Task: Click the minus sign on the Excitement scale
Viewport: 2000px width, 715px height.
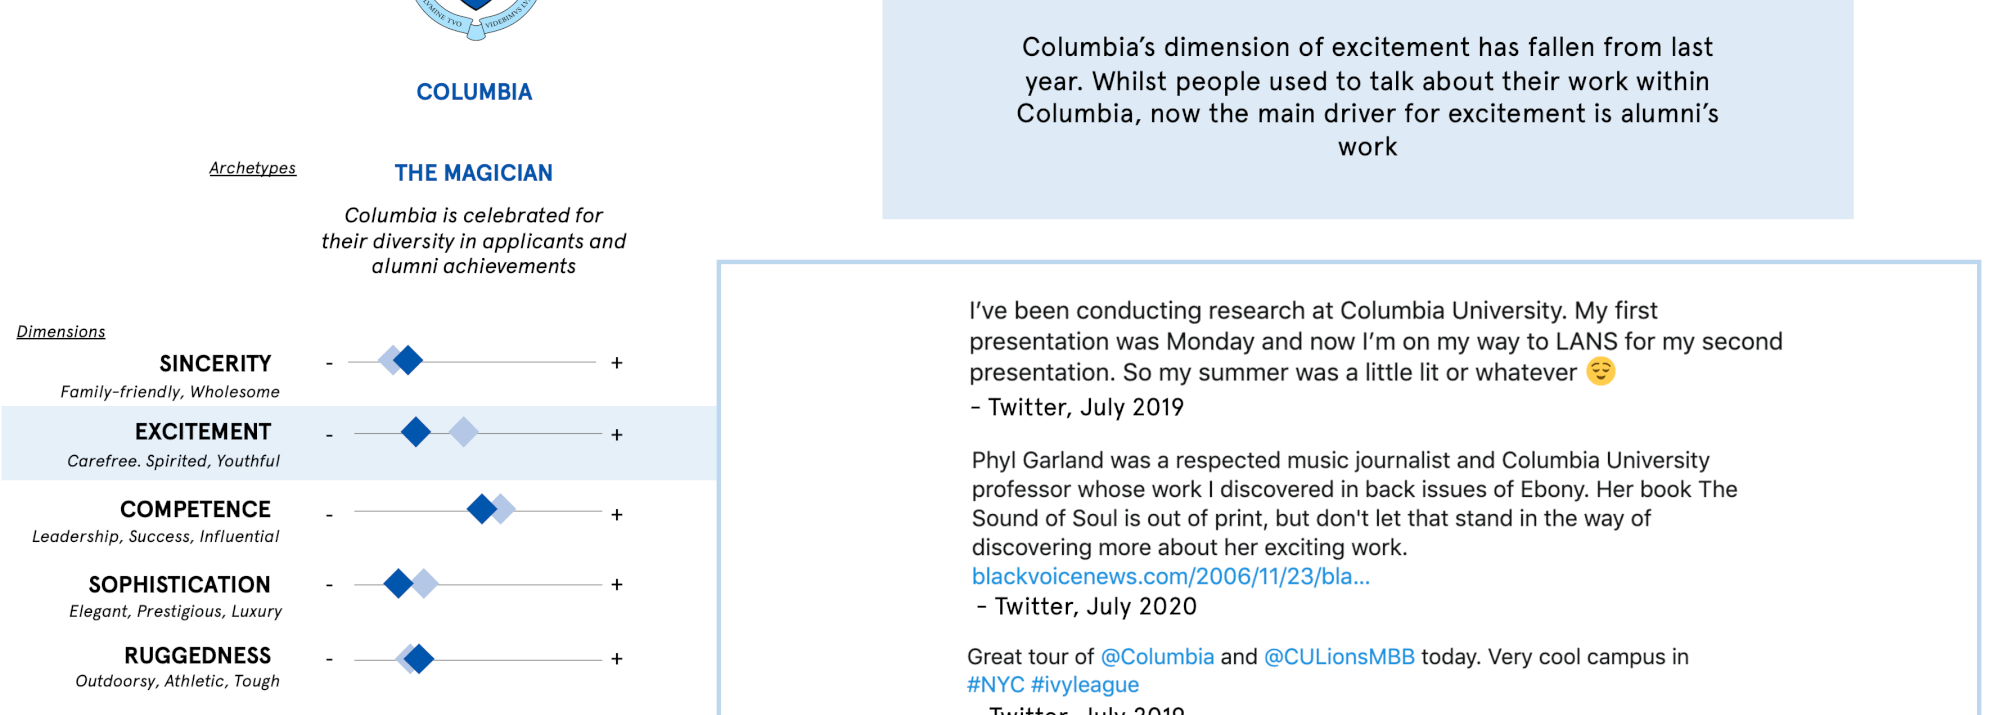Action: coord(329,435)
